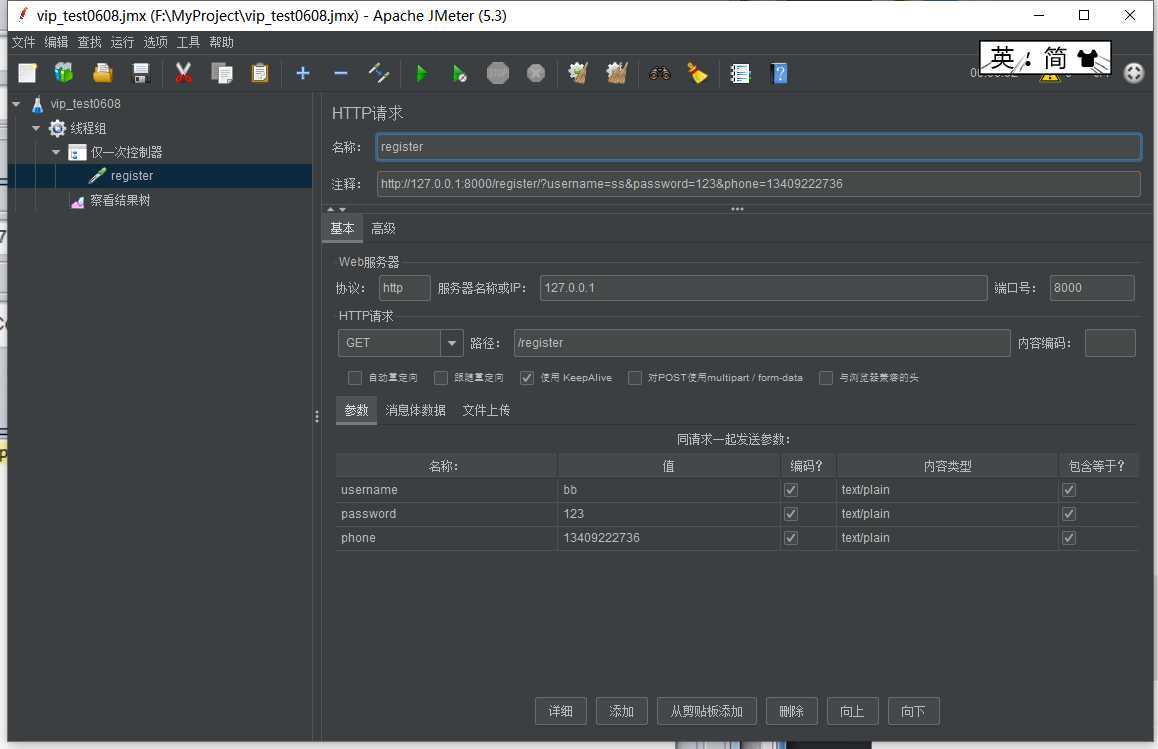Open the 运行 menu
1158x749 pixels.
pos(123,42)
